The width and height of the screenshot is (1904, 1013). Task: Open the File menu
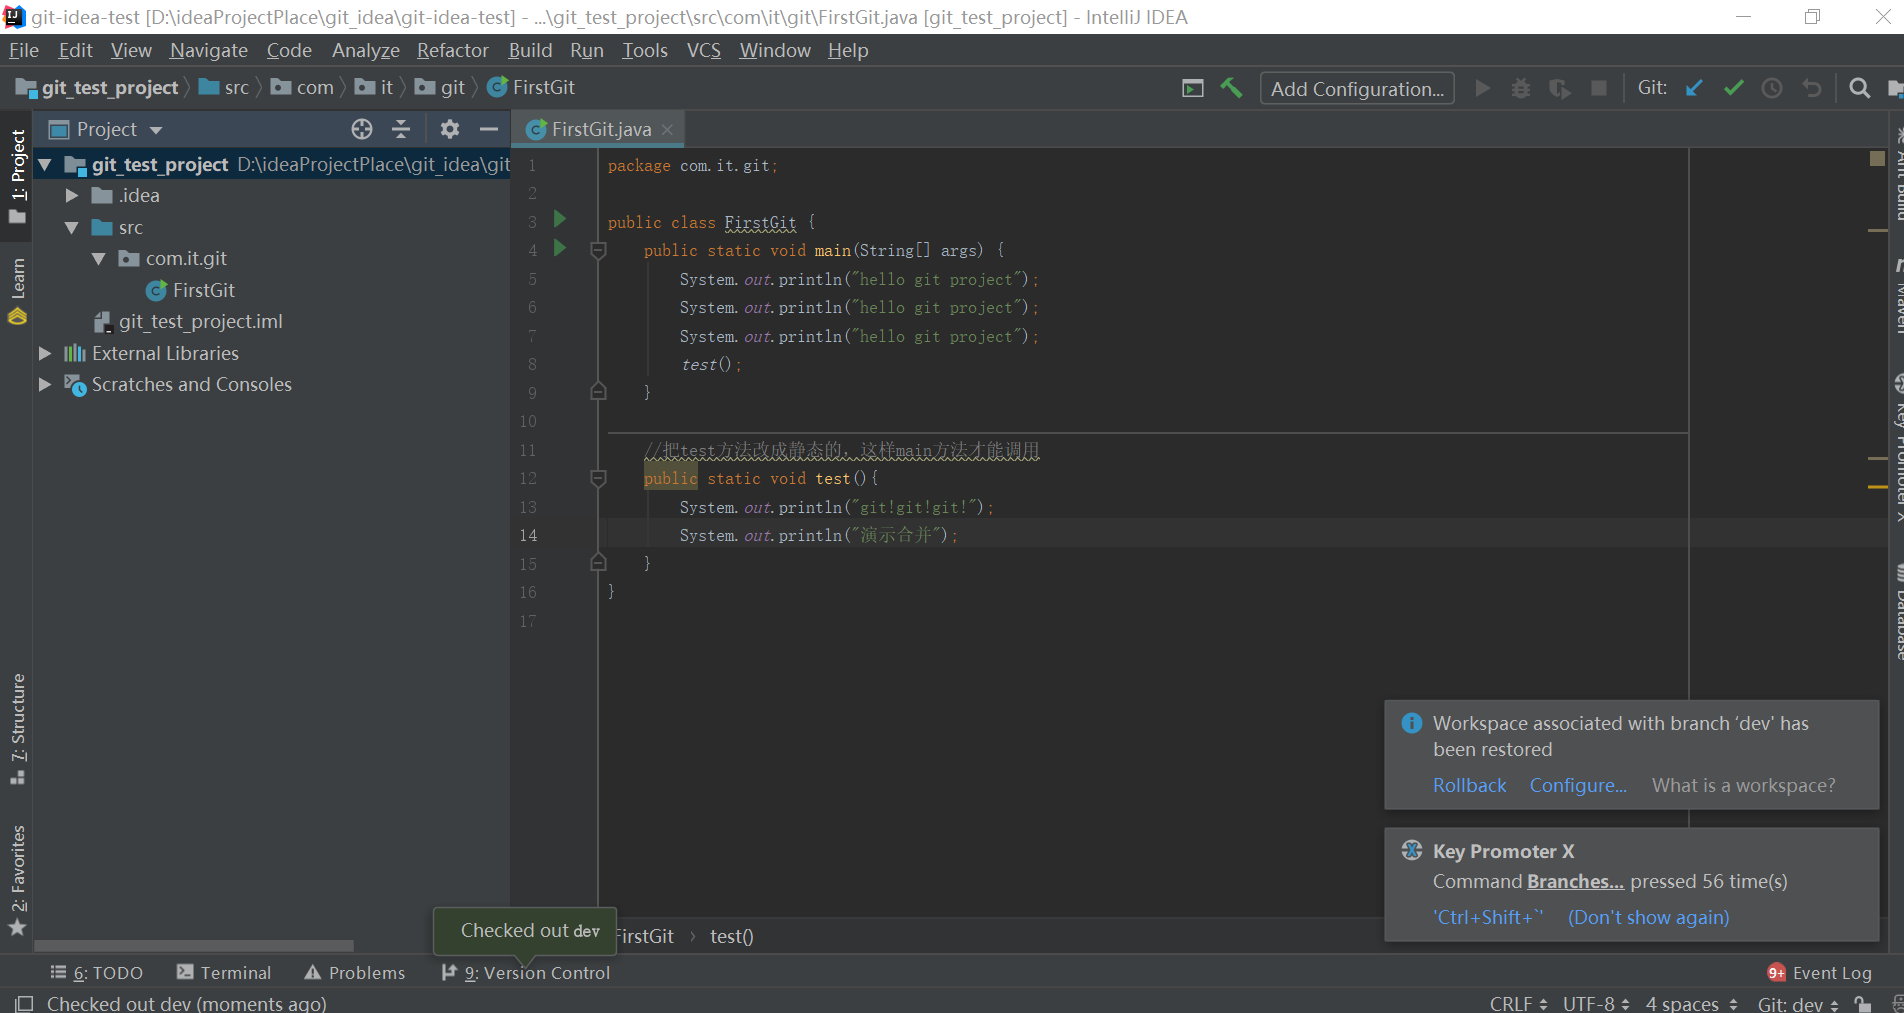pyautogui.click(x=23, y=50)
